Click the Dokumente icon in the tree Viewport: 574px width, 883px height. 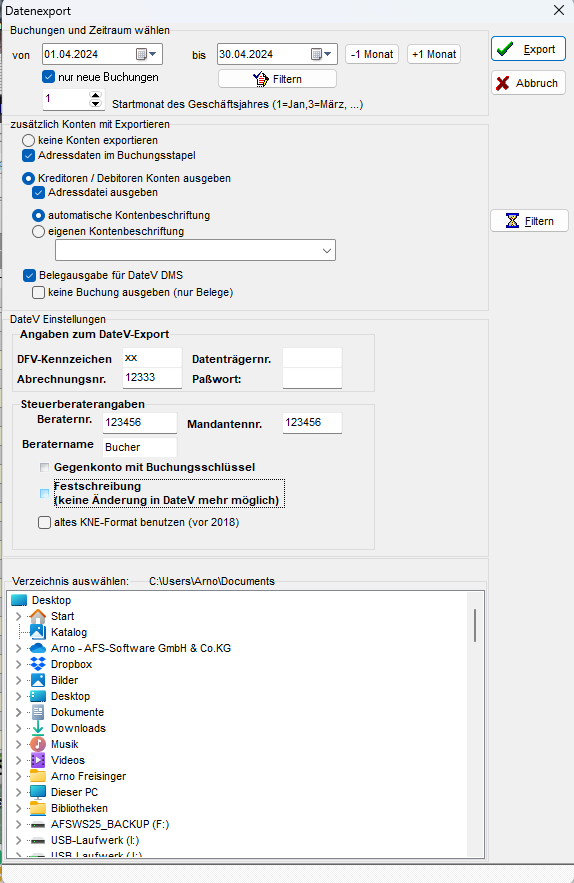click(x=38, y=712)
